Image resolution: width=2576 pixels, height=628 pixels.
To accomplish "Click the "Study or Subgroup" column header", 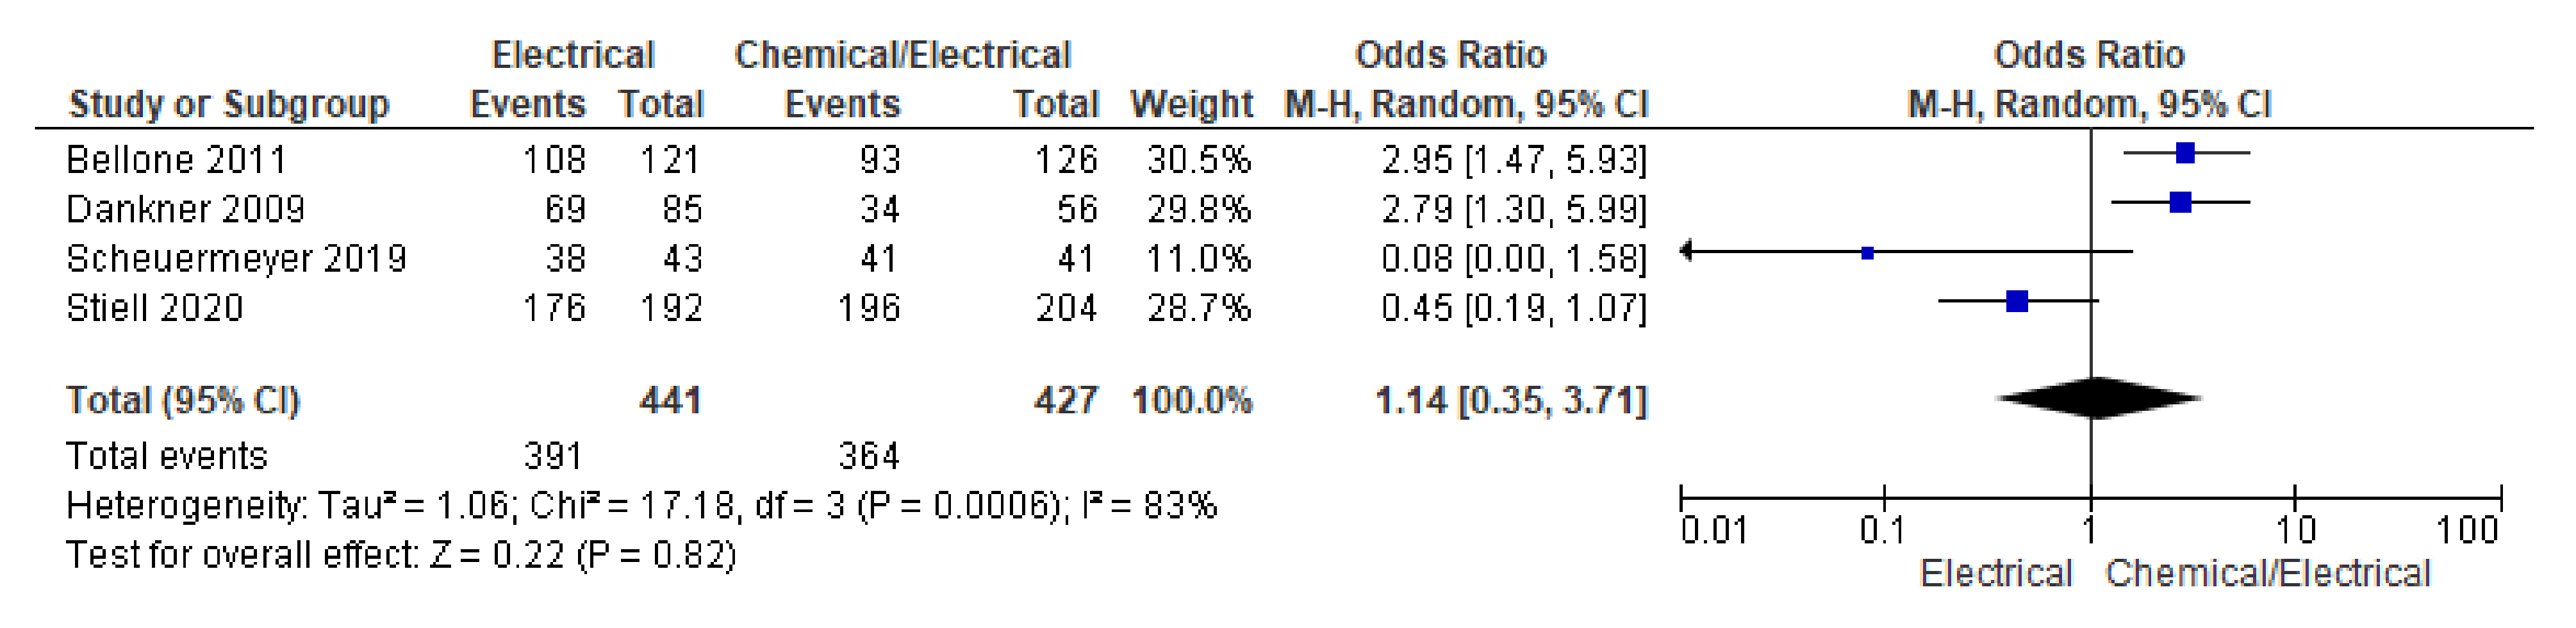I will 228,104.
